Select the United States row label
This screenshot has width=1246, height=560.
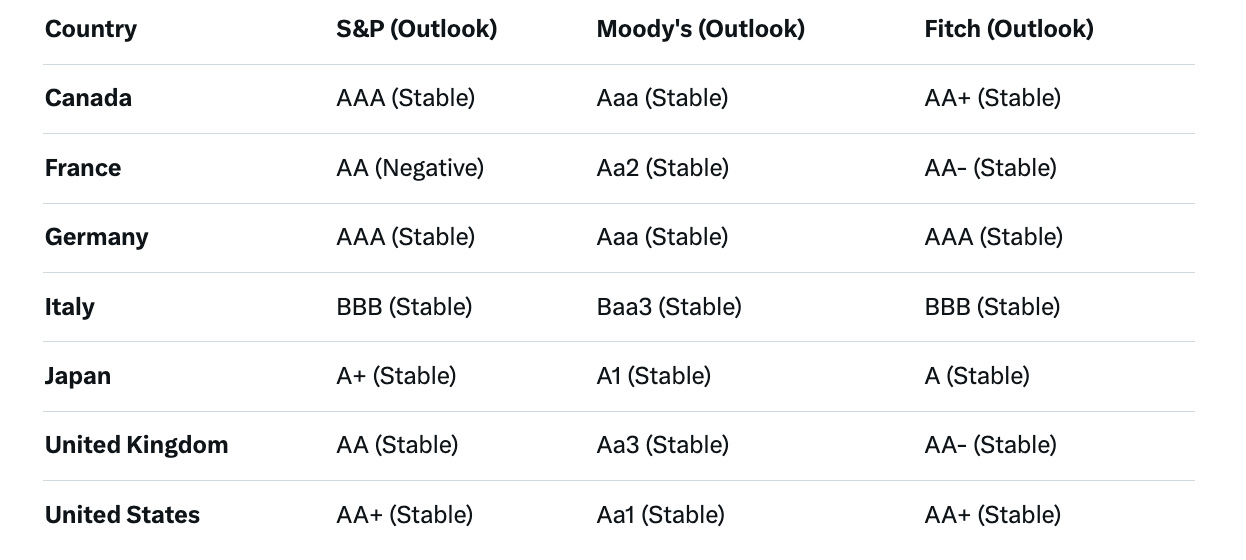[x=122, y=515]
